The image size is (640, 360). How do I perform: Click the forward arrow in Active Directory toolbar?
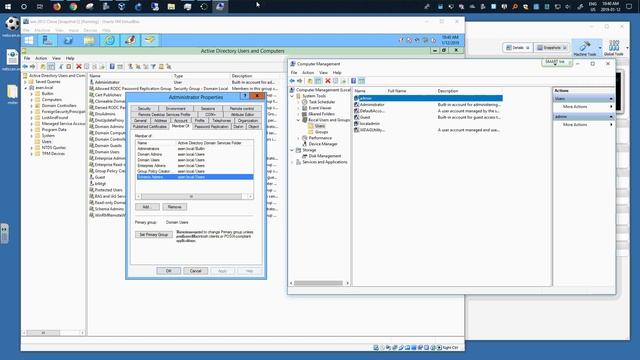pyautogui.click(x=33, y=67)
